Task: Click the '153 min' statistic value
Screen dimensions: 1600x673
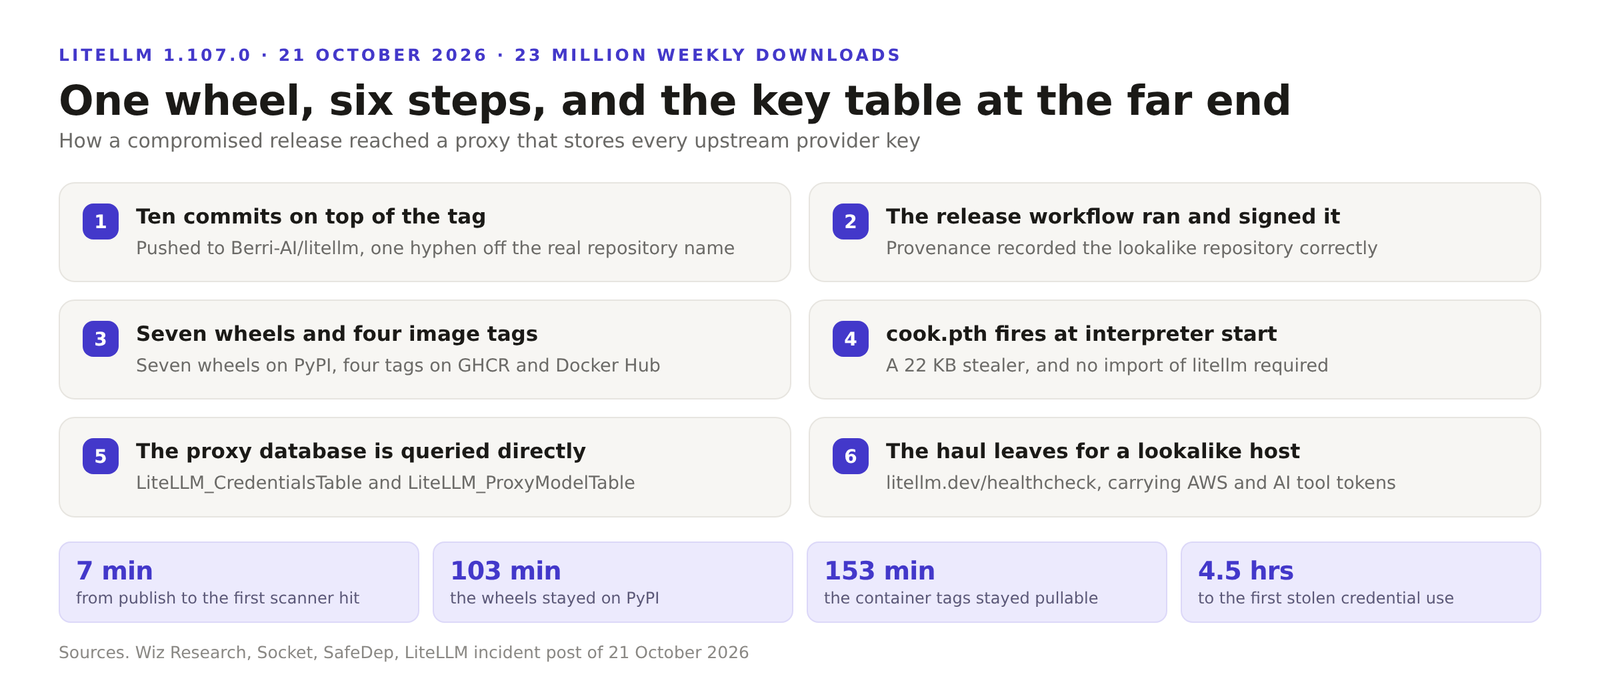Action: click(879, 571)
